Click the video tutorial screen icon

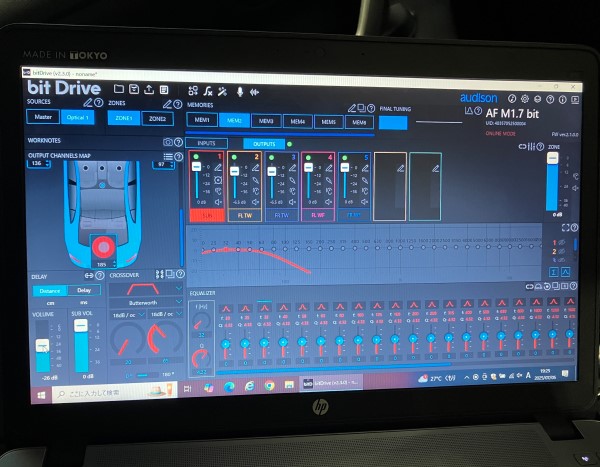click(x=575, y=100)
